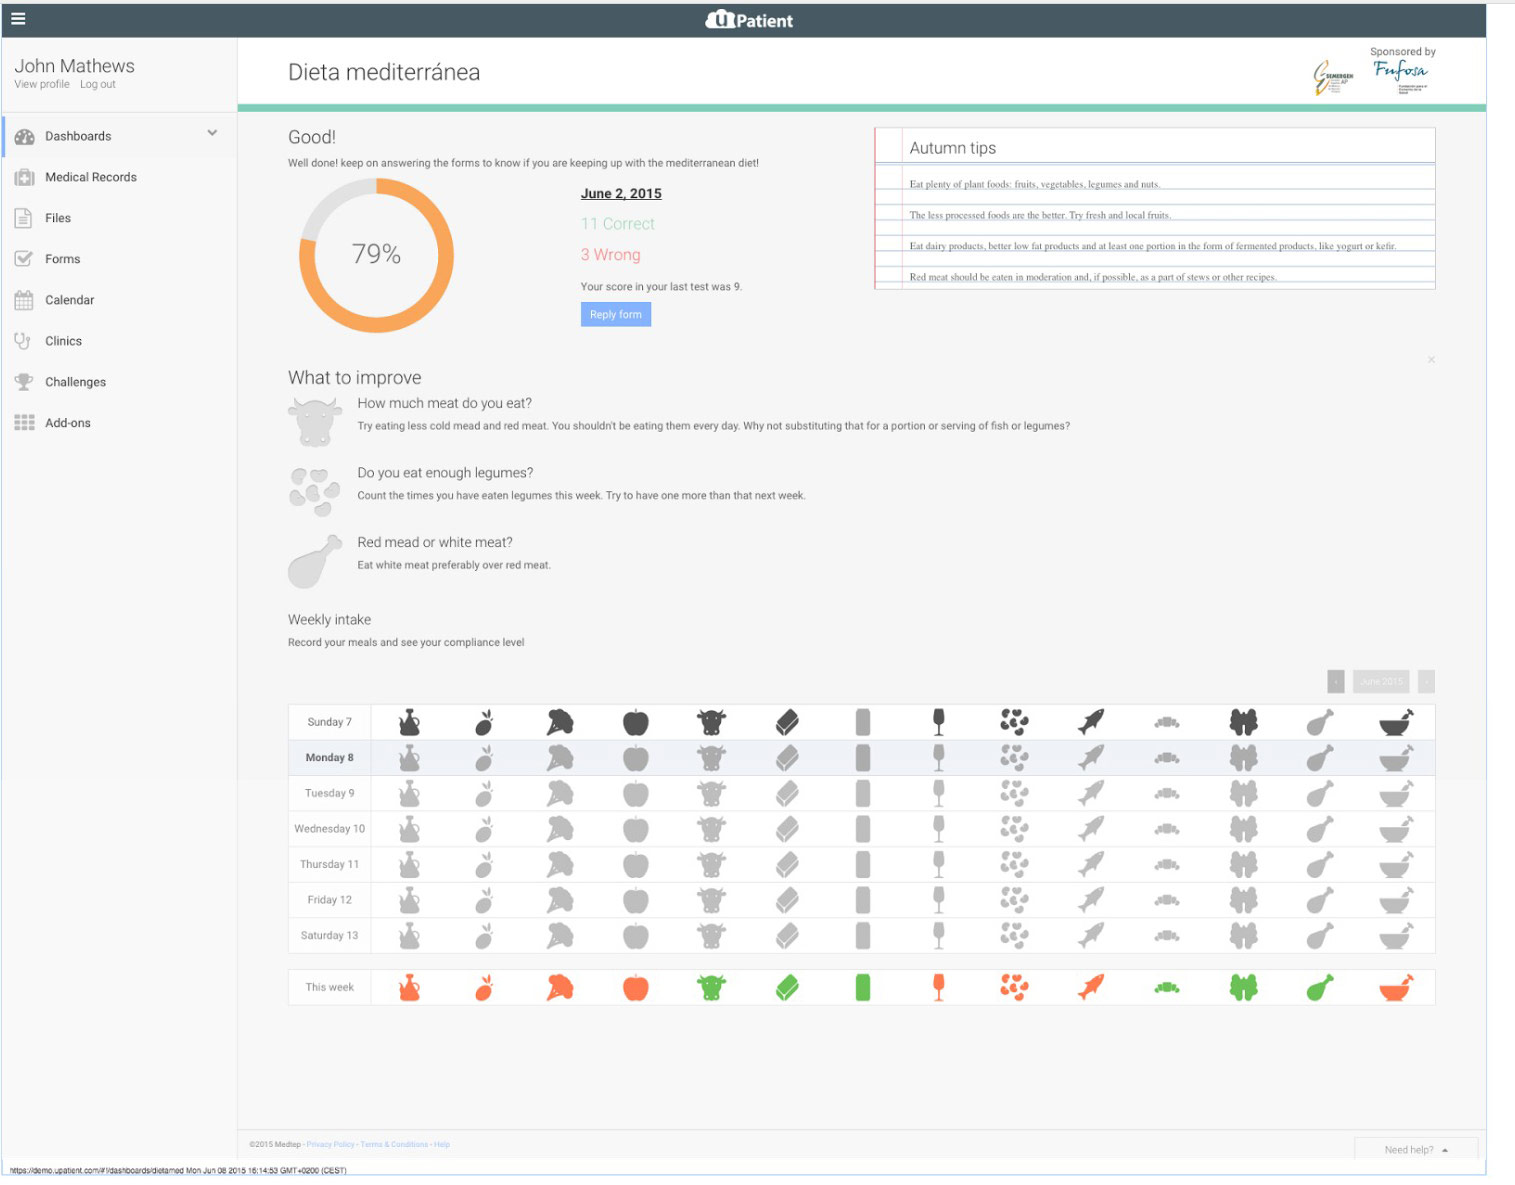The image size is (1515, 1185).
Task: Click the Challenges trophy icon in sidebar
Action: click(24, 382)
